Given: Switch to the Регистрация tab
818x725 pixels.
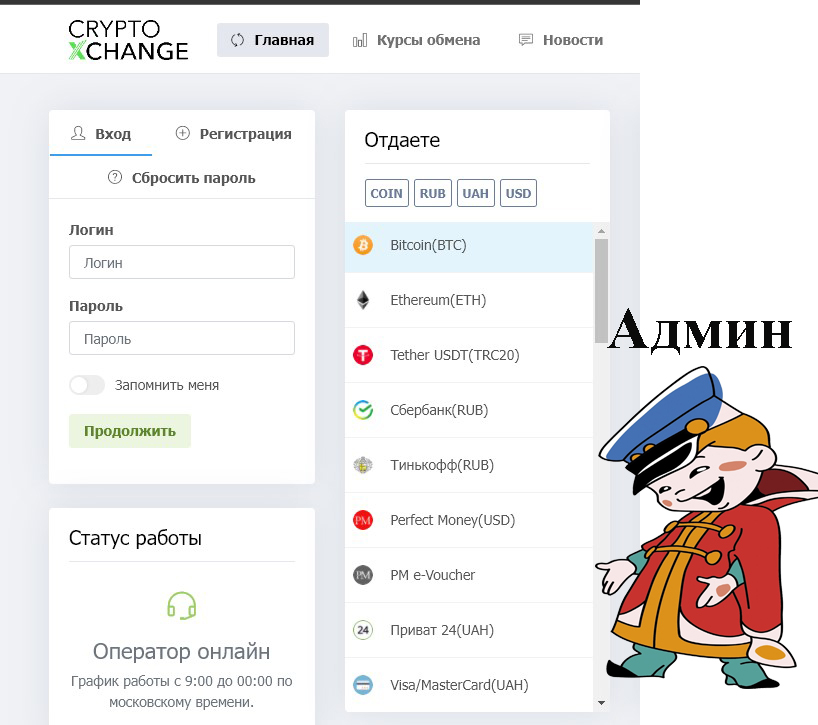Looking at the screenshot, I should [x=234, y=134].
